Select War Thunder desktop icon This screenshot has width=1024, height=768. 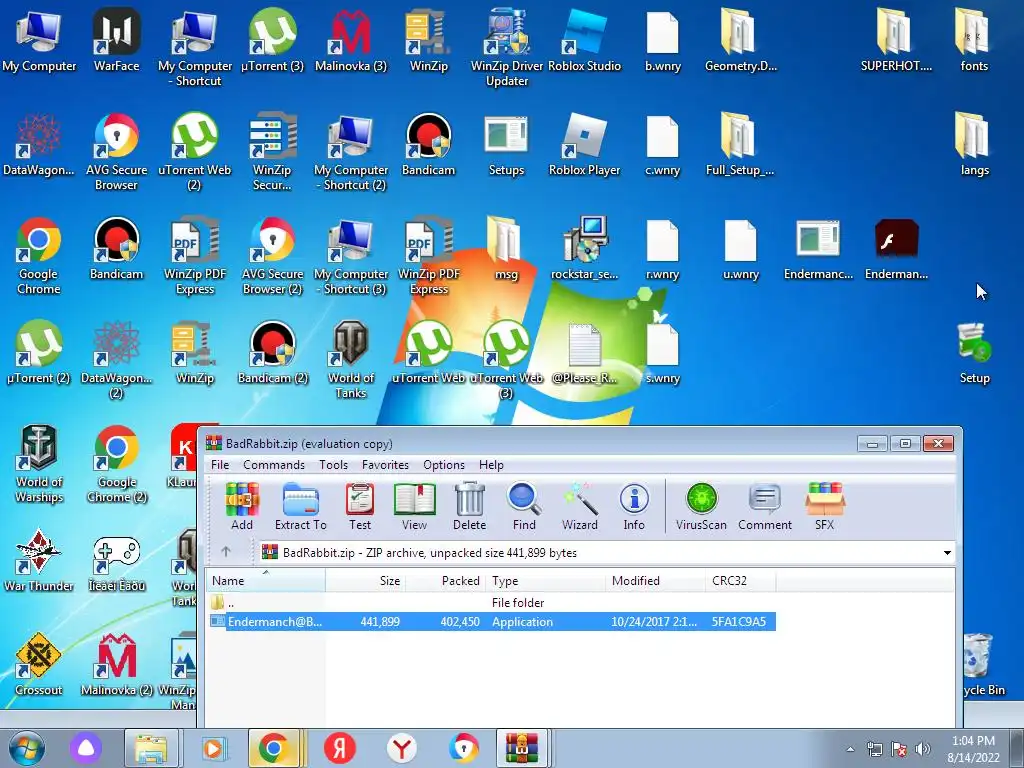39,560
